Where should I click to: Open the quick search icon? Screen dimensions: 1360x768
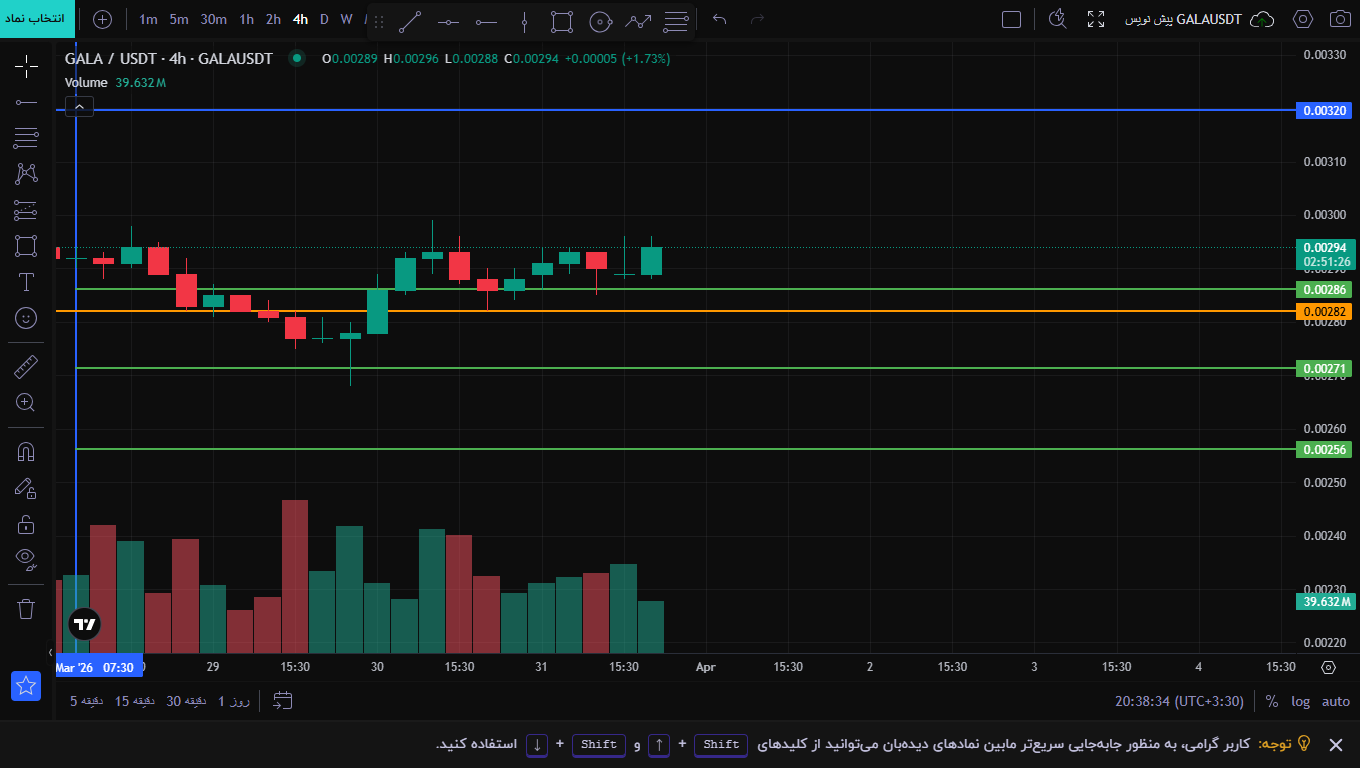pos(1058,19)
